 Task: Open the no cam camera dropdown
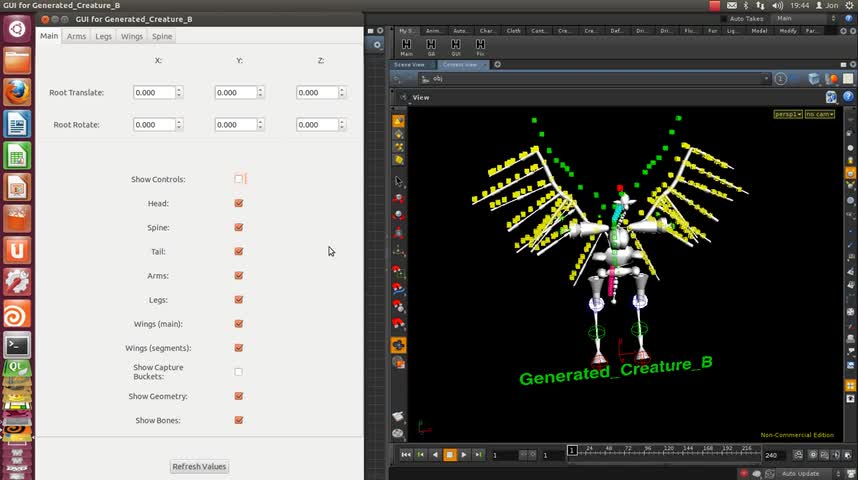point(820,114)
